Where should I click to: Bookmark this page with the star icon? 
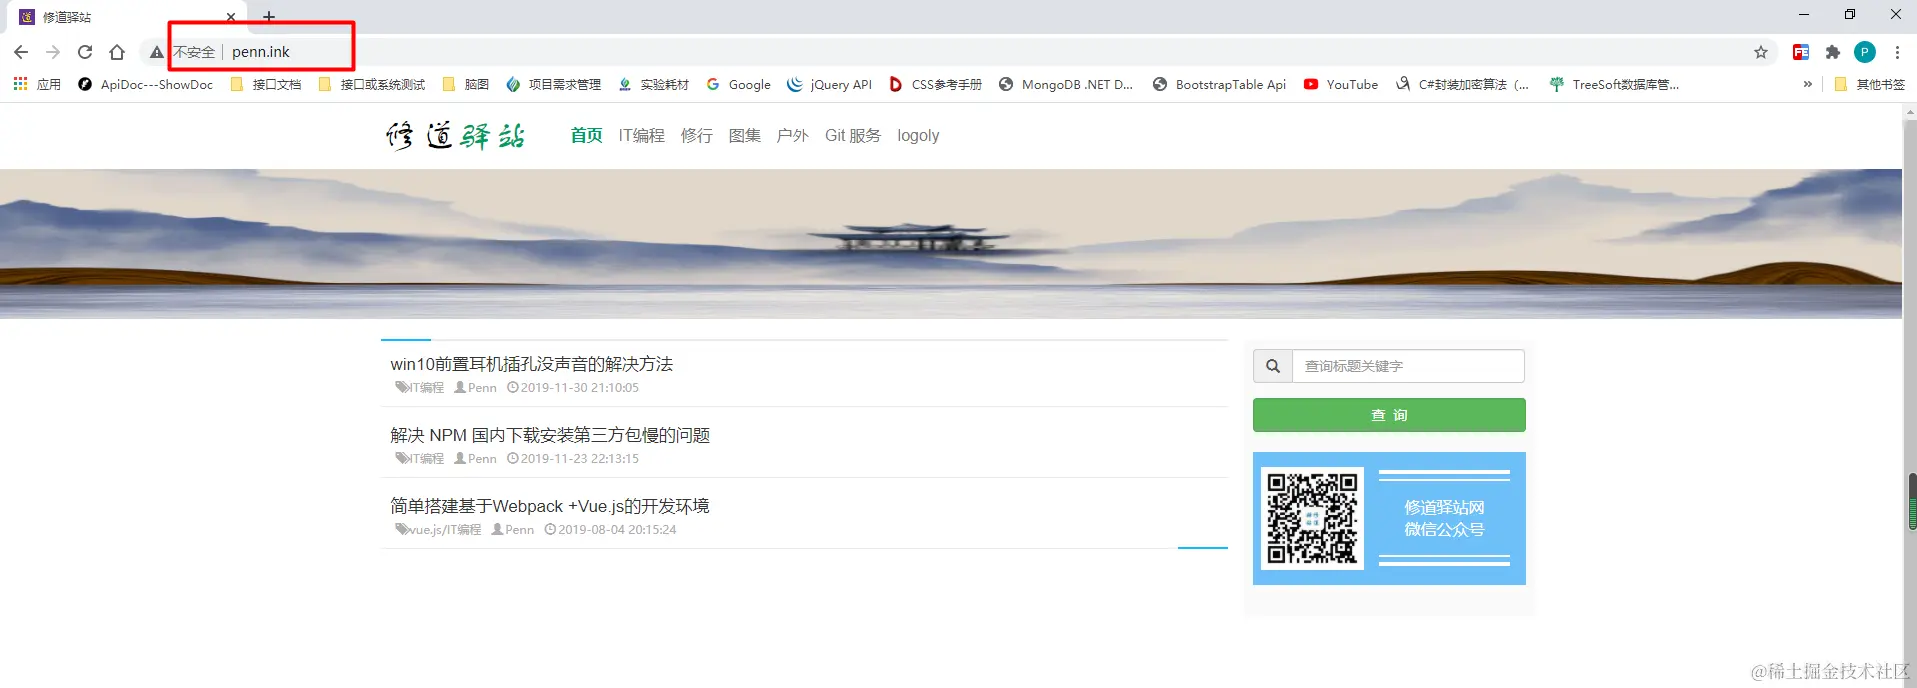[x=1761, y=52]
